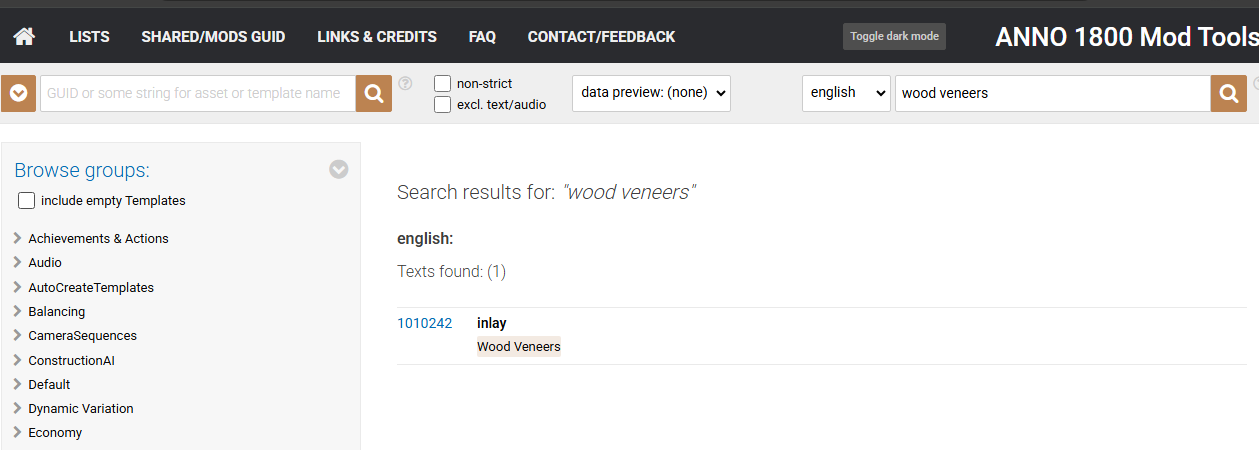Open the data preview dropdown
This screenshot has width=1259, height=450.
click(x=651, y=93)
